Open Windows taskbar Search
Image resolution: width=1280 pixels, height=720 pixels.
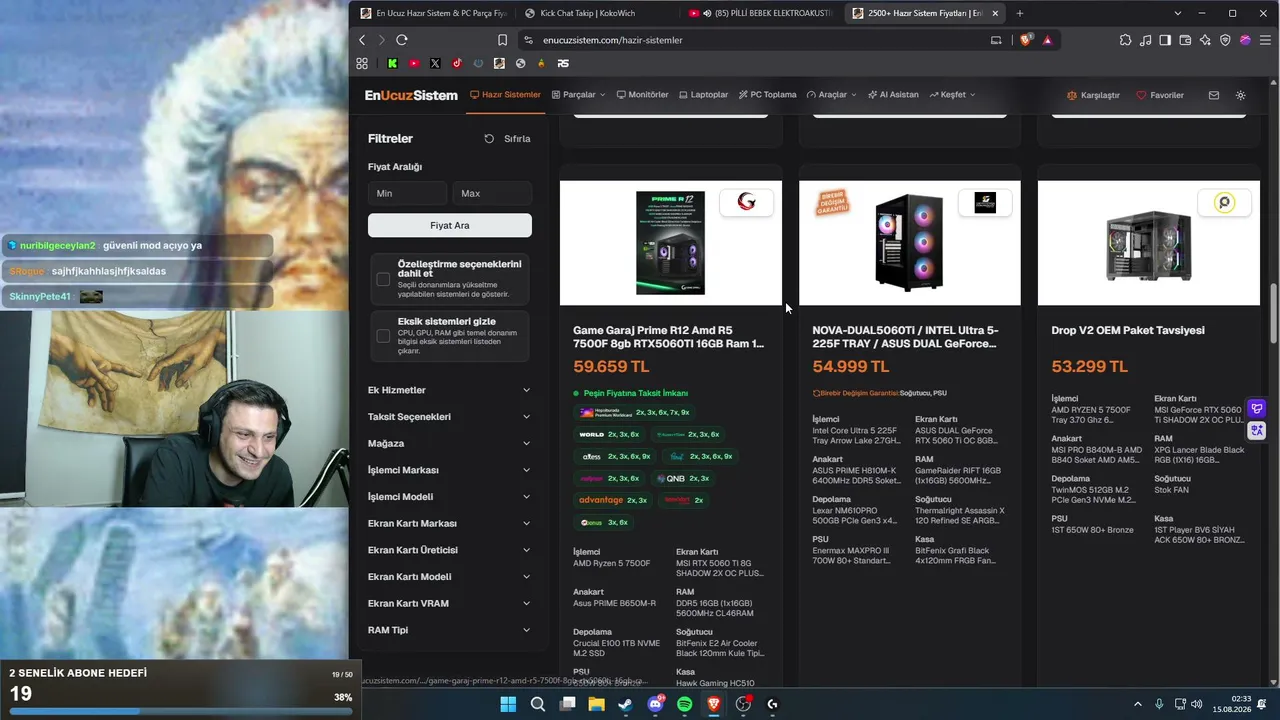pos(538,704)
